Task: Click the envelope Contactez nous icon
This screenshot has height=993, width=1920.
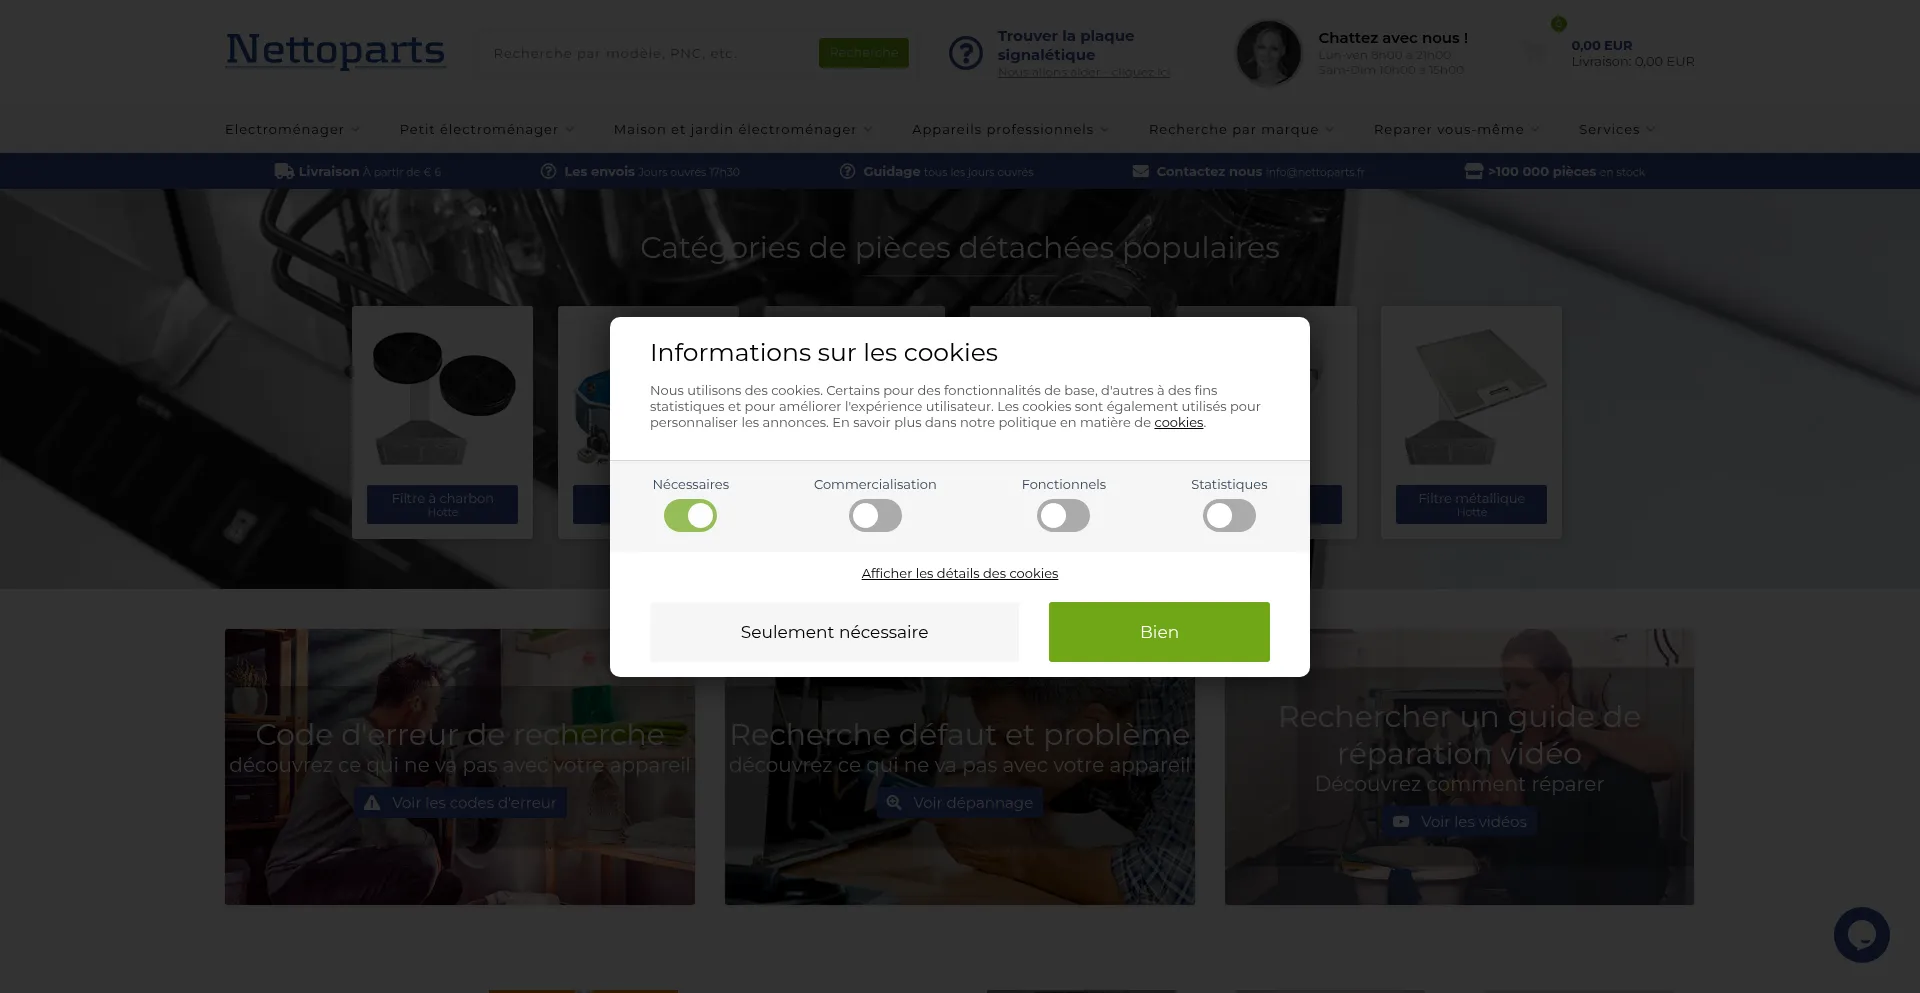Action: point(1140,171)
